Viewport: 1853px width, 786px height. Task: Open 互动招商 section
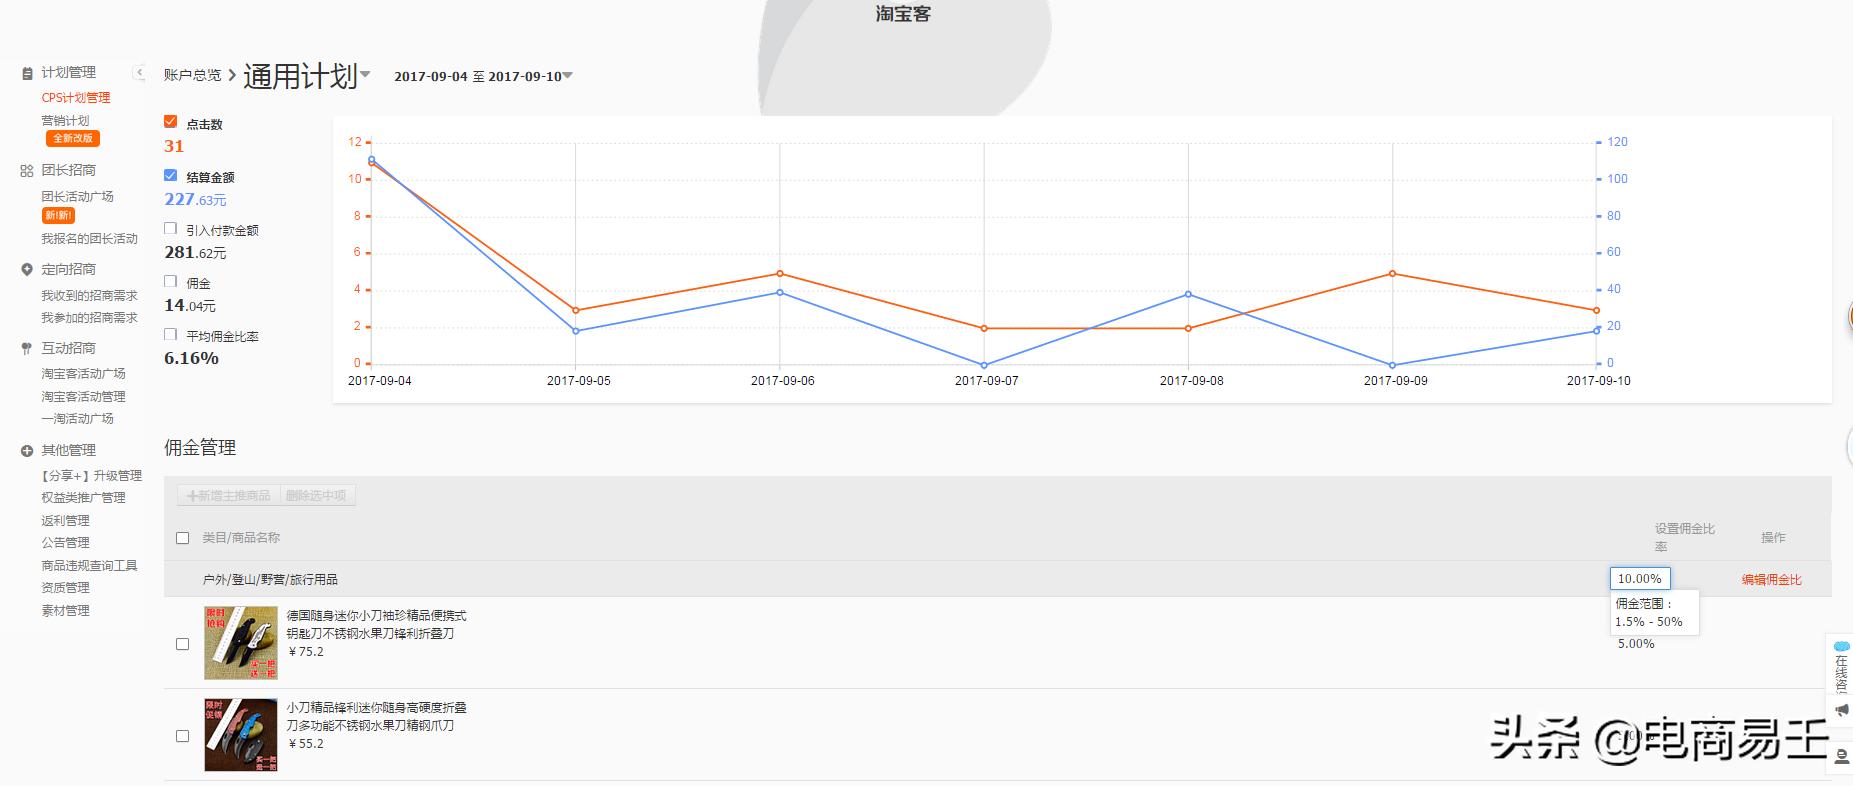click(68, 349)
